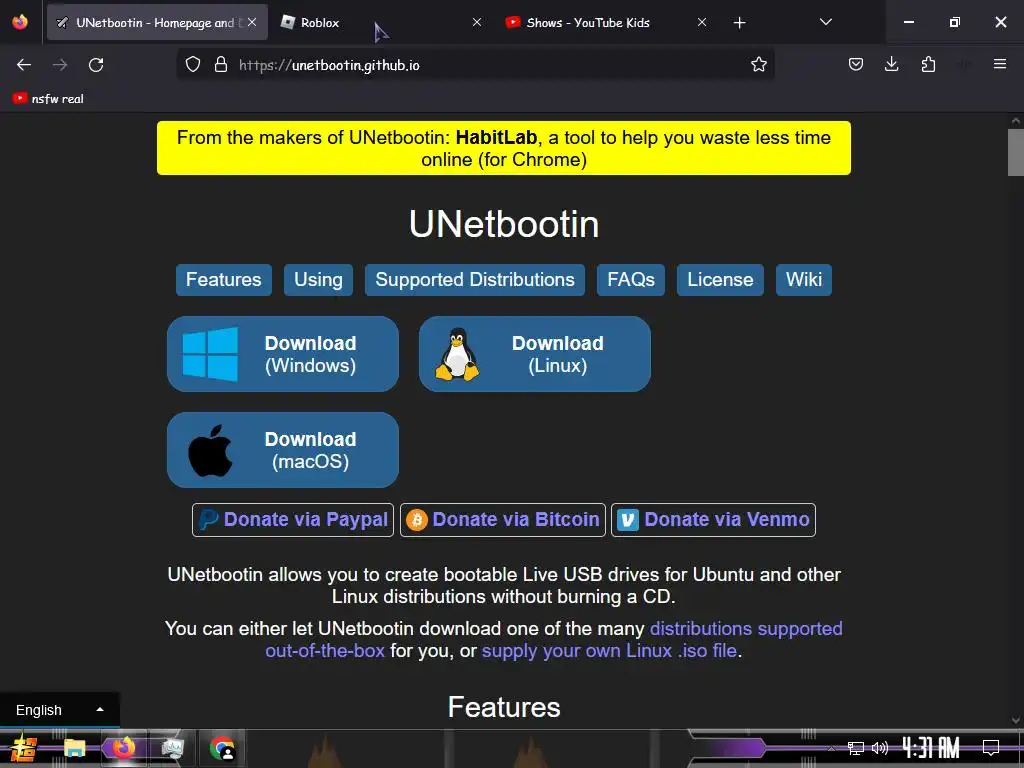Open the Firefox hamburger menu
The image size is (1024, 768).
[1000, 64]
